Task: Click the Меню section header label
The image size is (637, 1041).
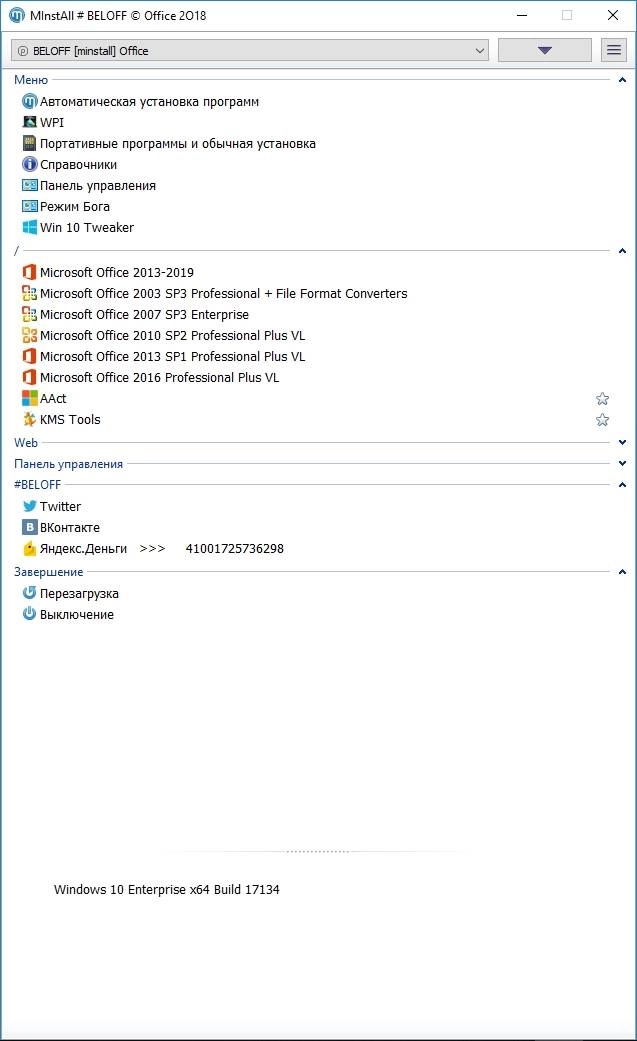Action: click(31, 80)
